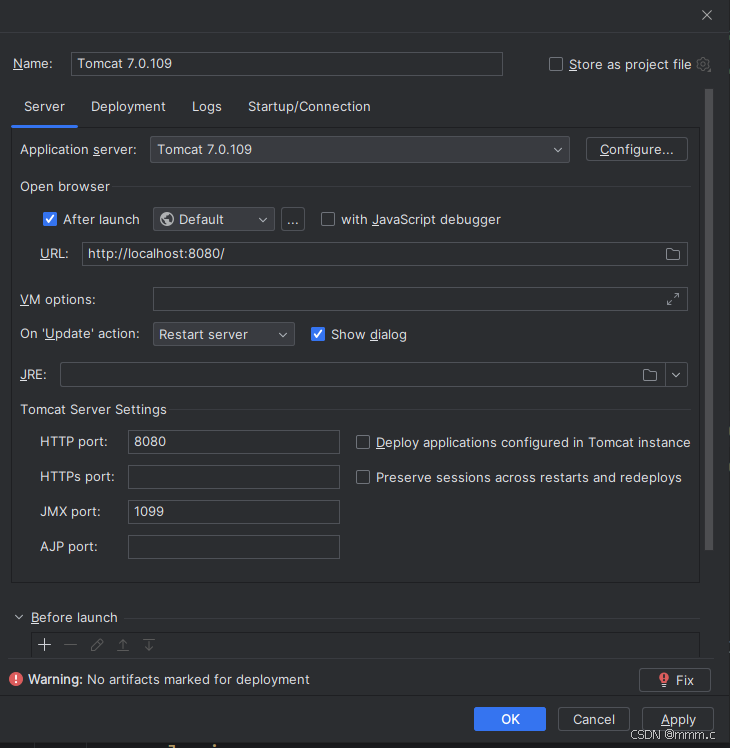Open On 'Update' action Restart server dropdown
This screenshot has width=730, height=748.
(224, 334)
